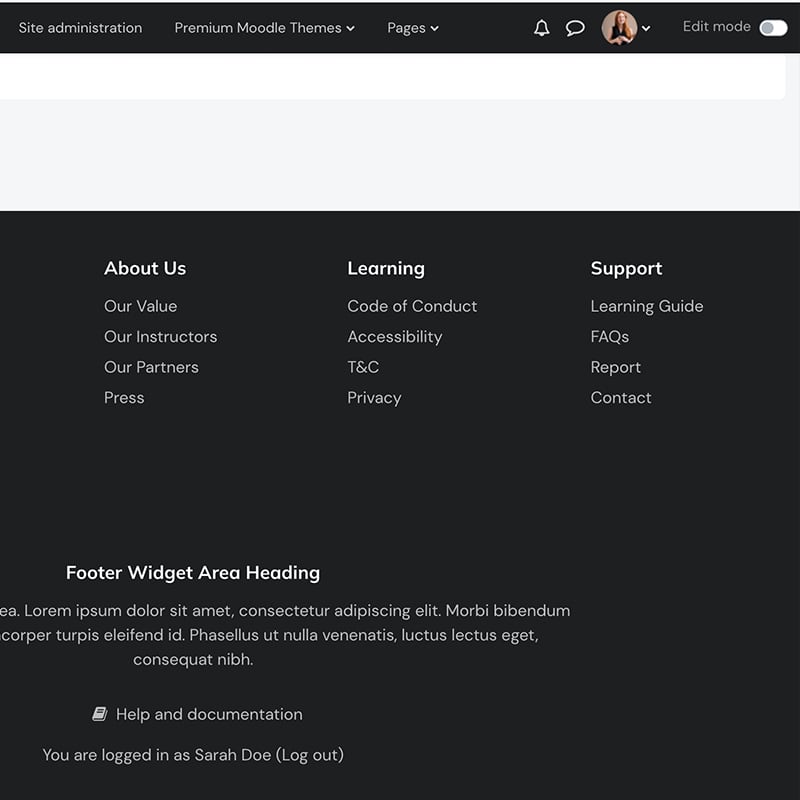
Task: Open the Learning Guide link
Action: tap(647, 306)
